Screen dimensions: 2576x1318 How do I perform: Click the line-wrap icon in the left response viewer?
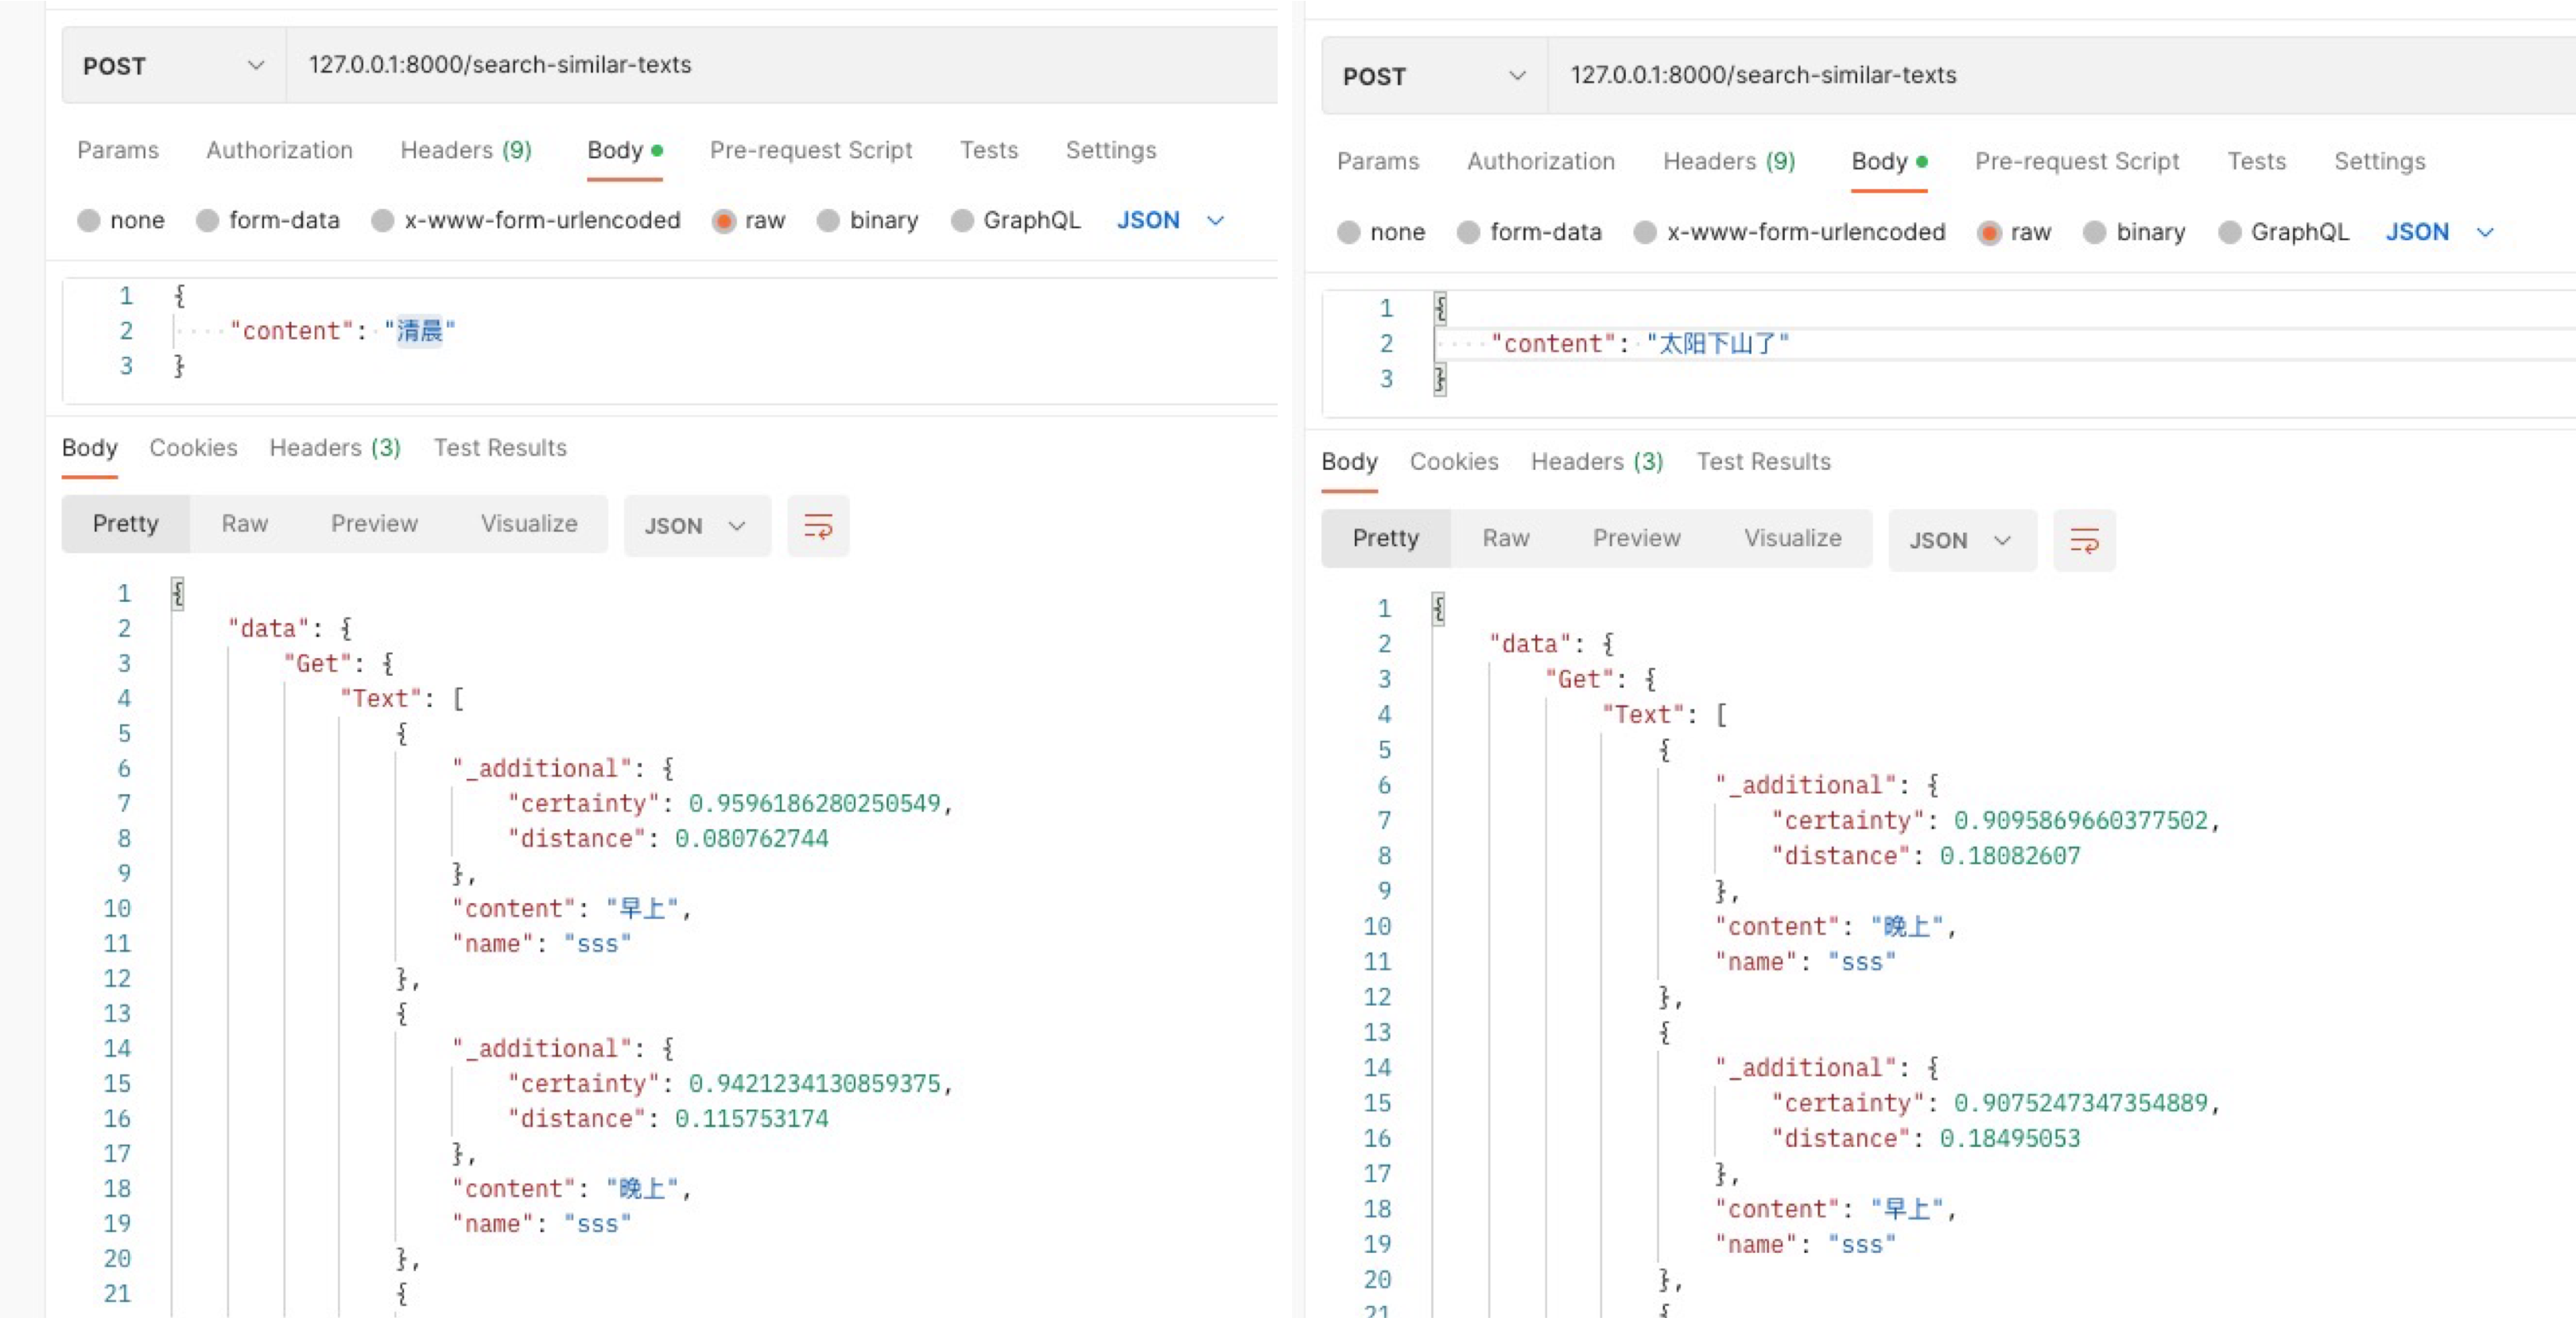[x=818, y=525]
